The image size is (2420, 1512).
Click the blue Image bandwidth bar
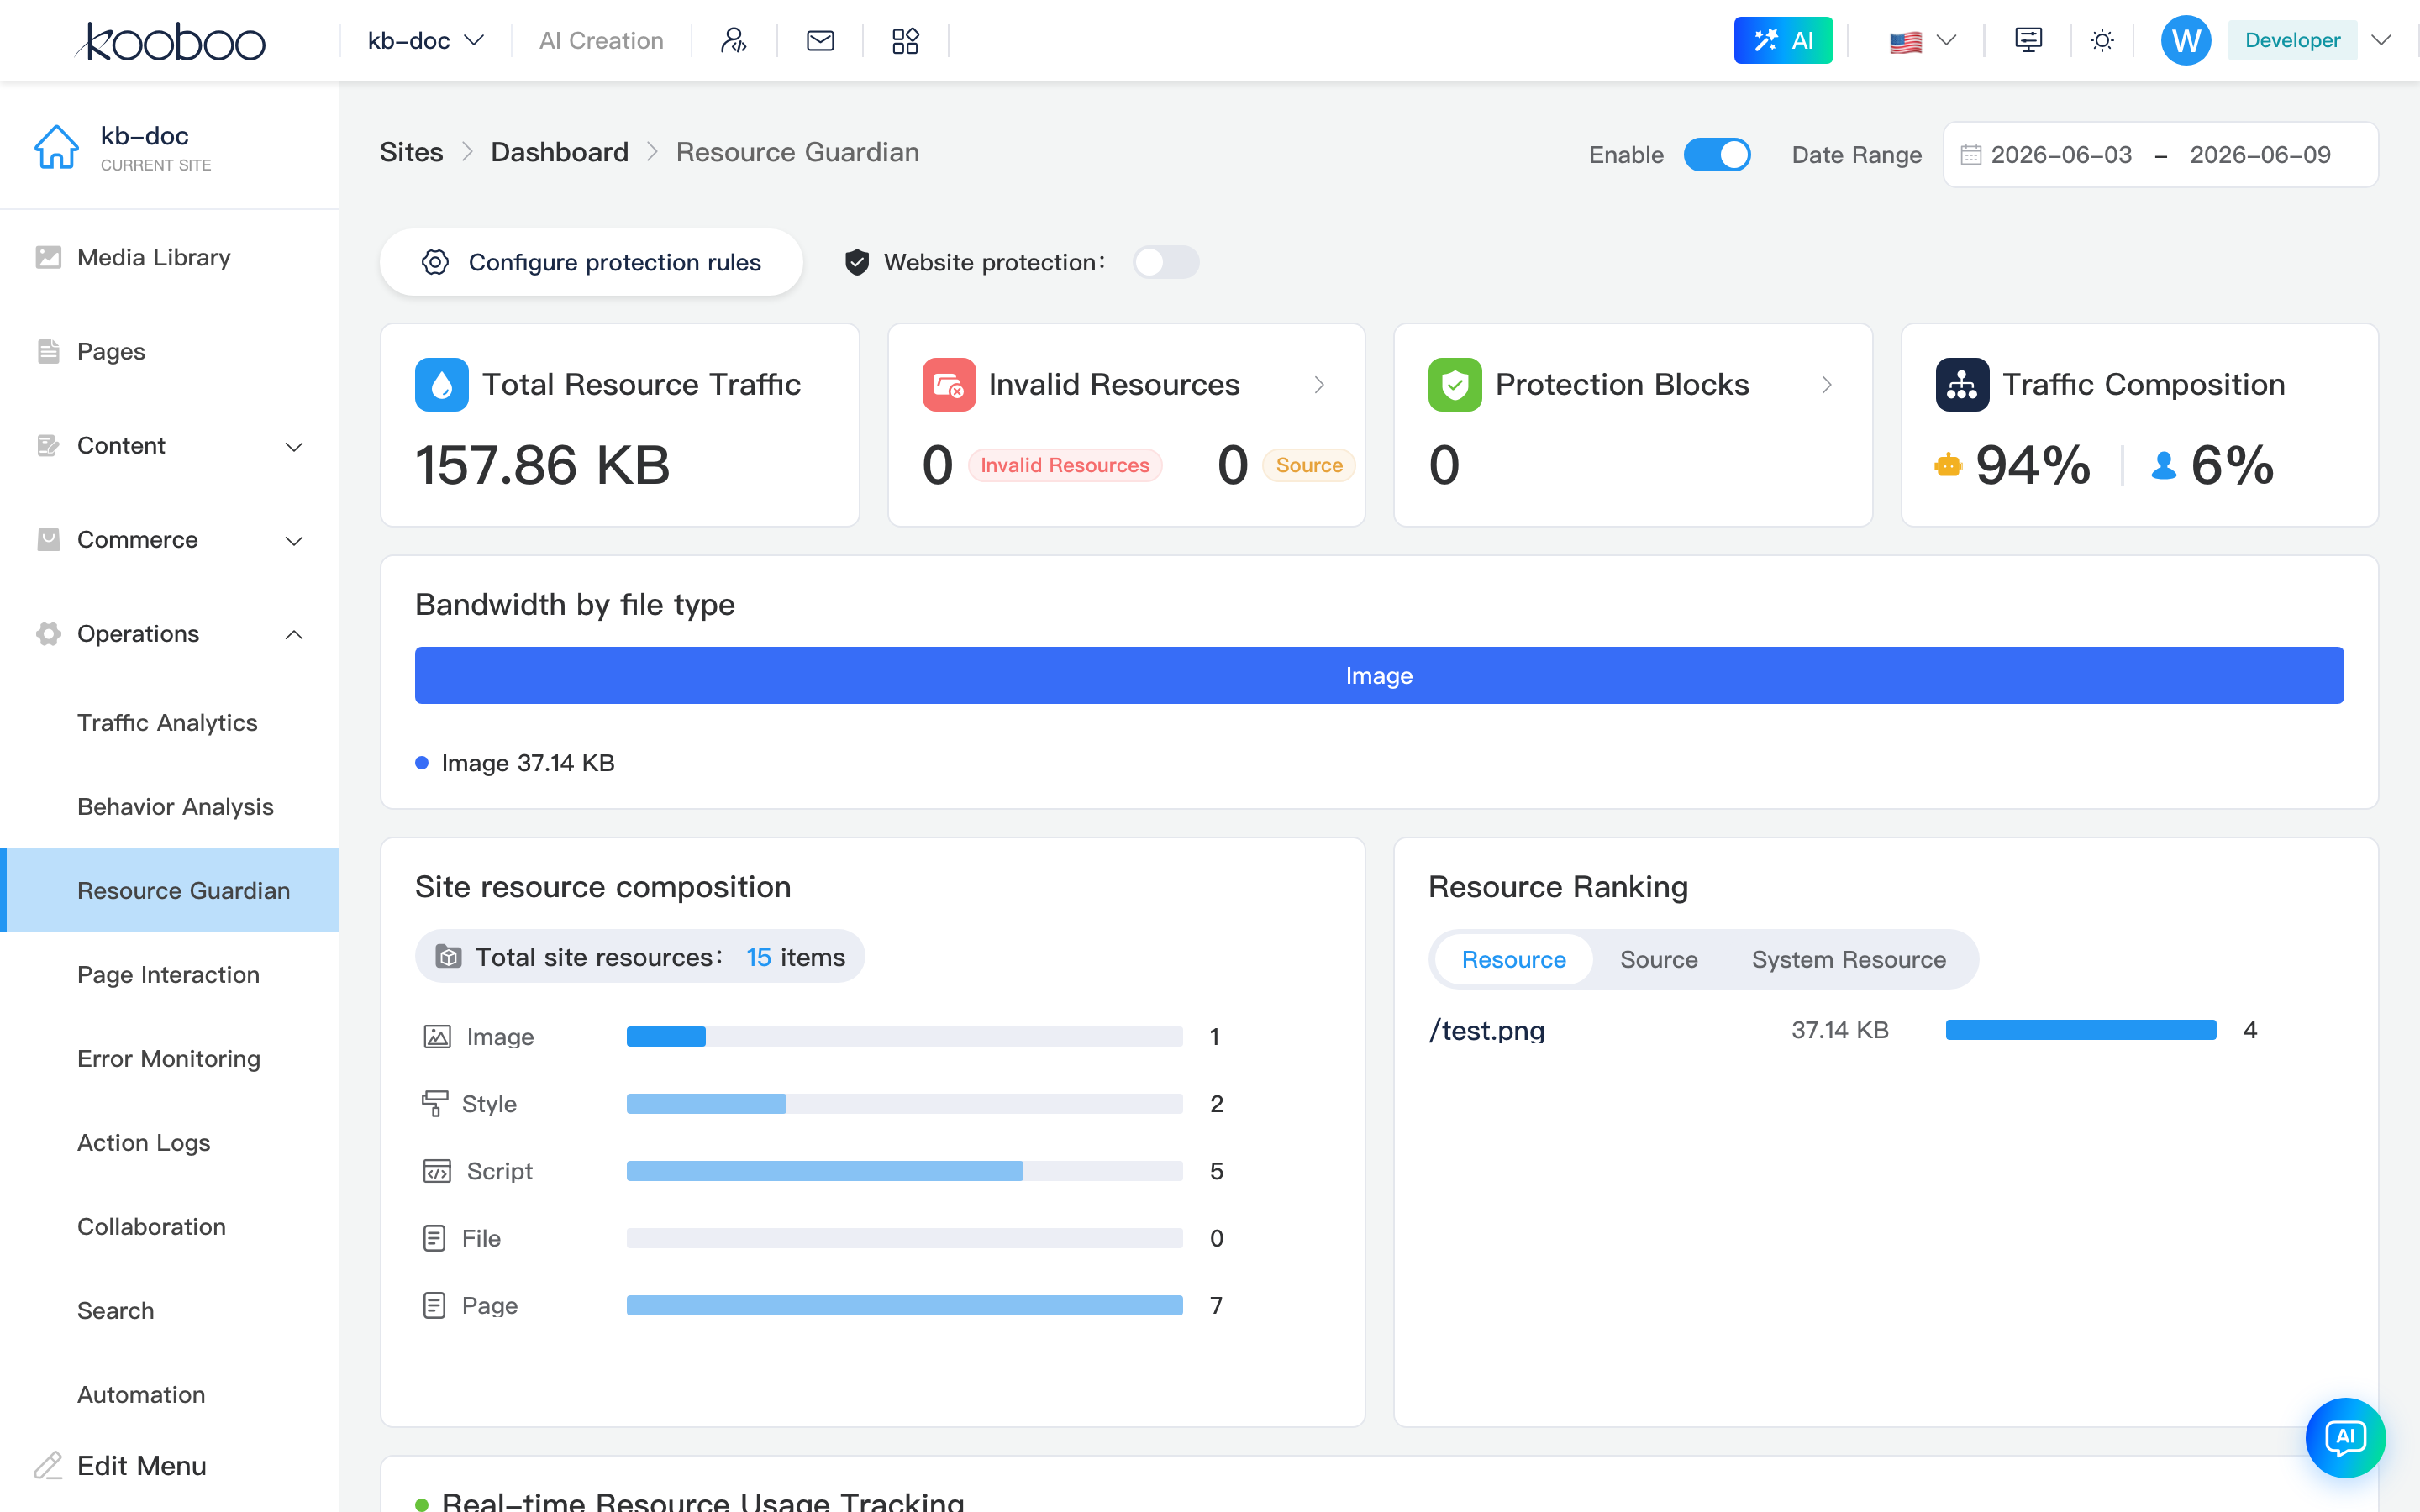1379,676
